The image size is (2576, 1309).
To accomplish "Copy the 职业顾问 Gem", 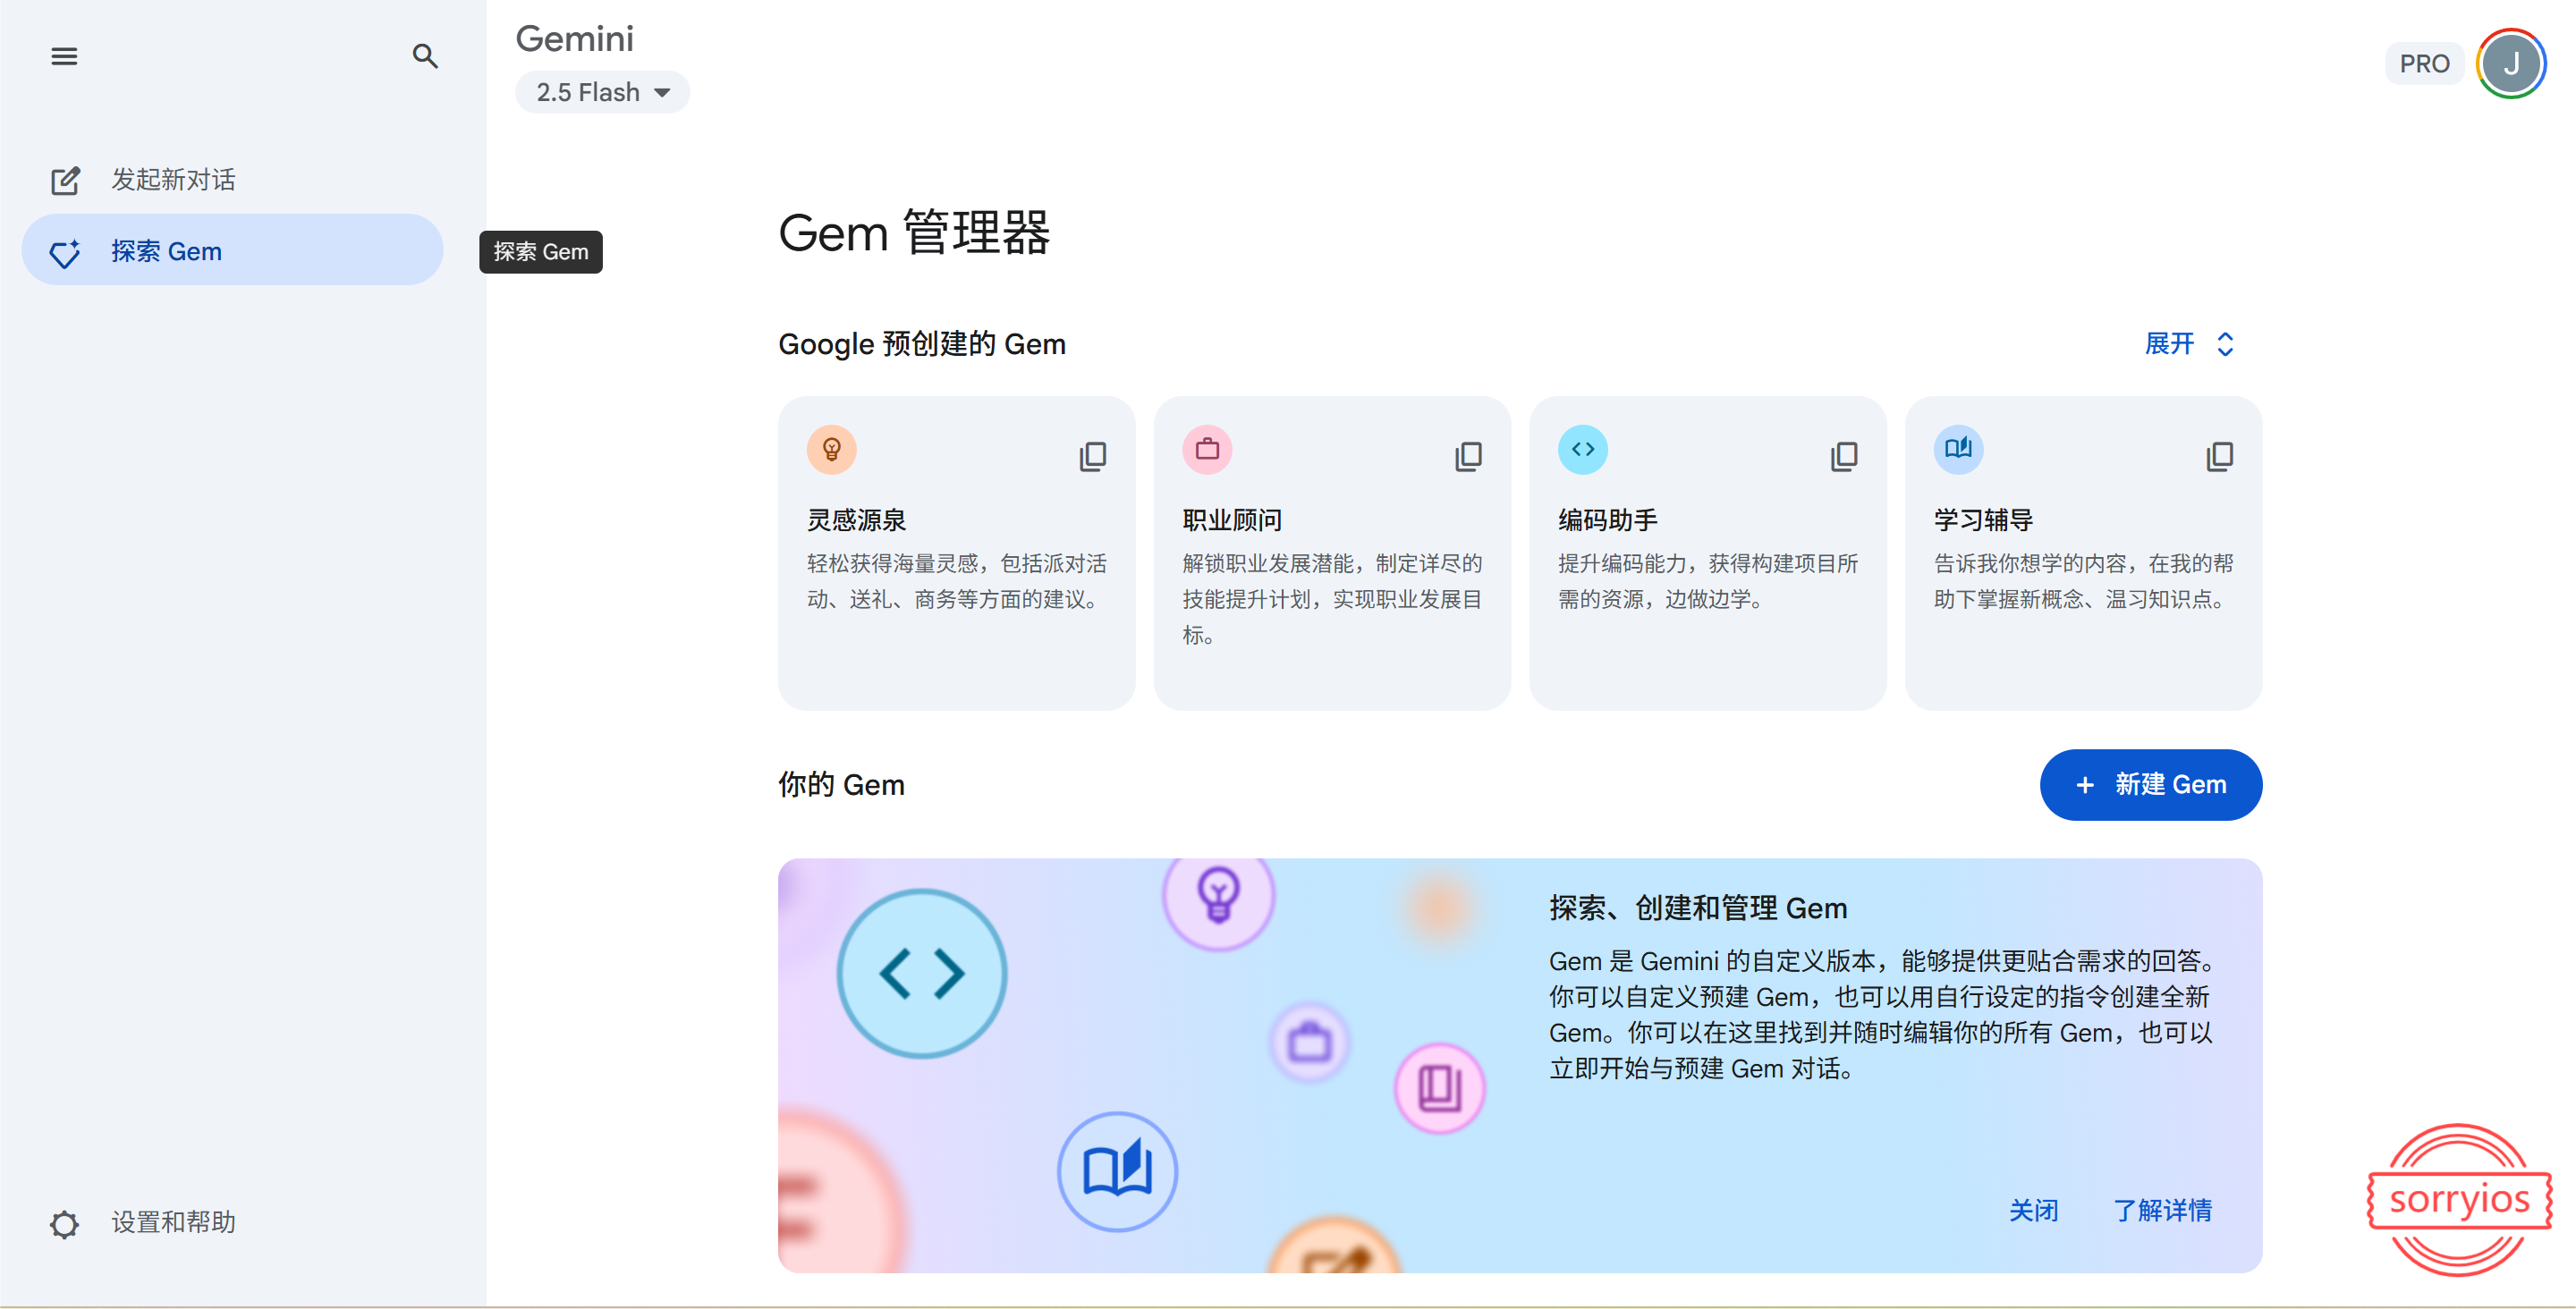I will click(x=1468, y=456).
